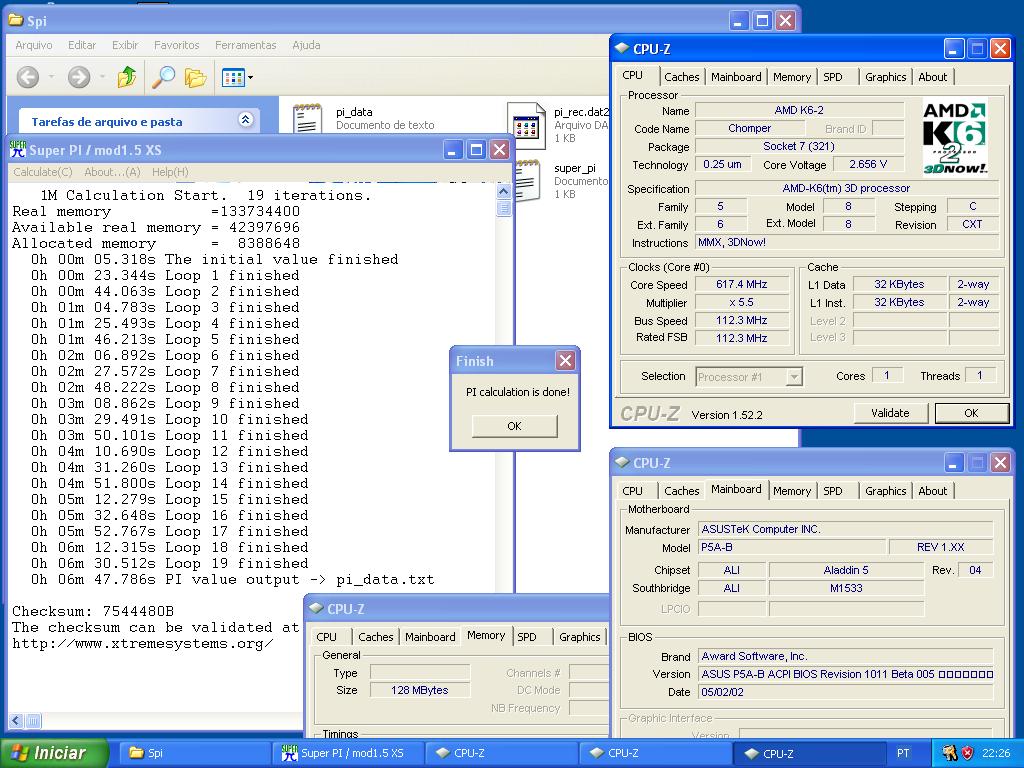
Task: Switch to SPD tab in top CPU-Z window
Action: tap(833, 76)
